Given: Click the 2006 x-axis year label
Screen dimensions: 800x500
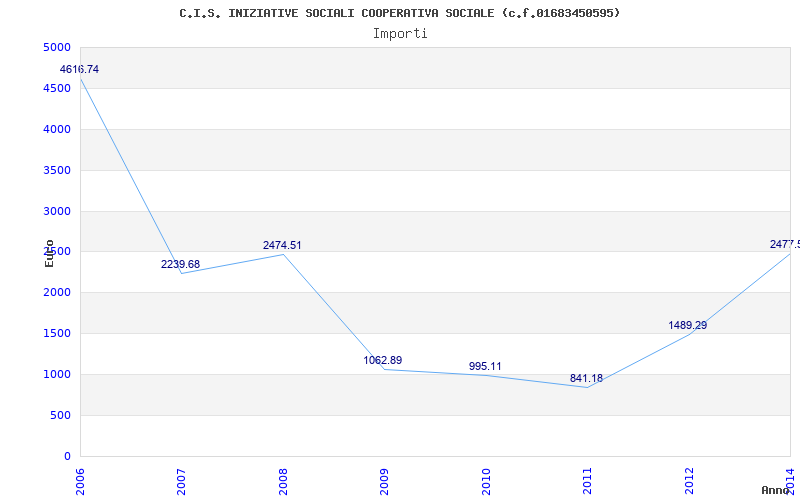Looking at the screenshot, I should point(80,481).
